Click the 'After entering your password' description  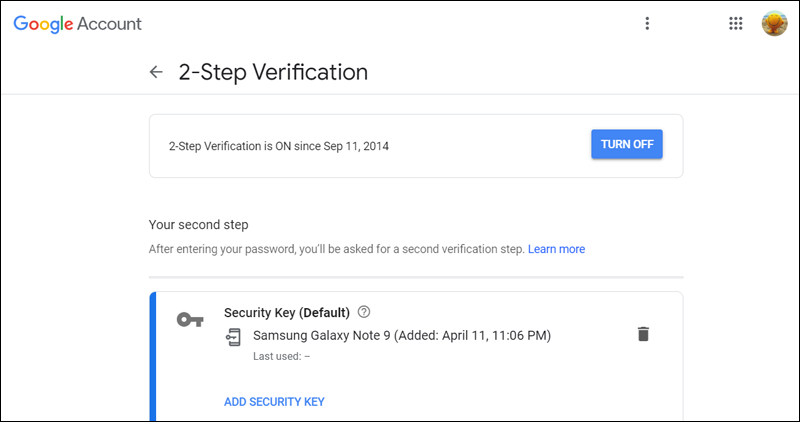pos(337,249)
